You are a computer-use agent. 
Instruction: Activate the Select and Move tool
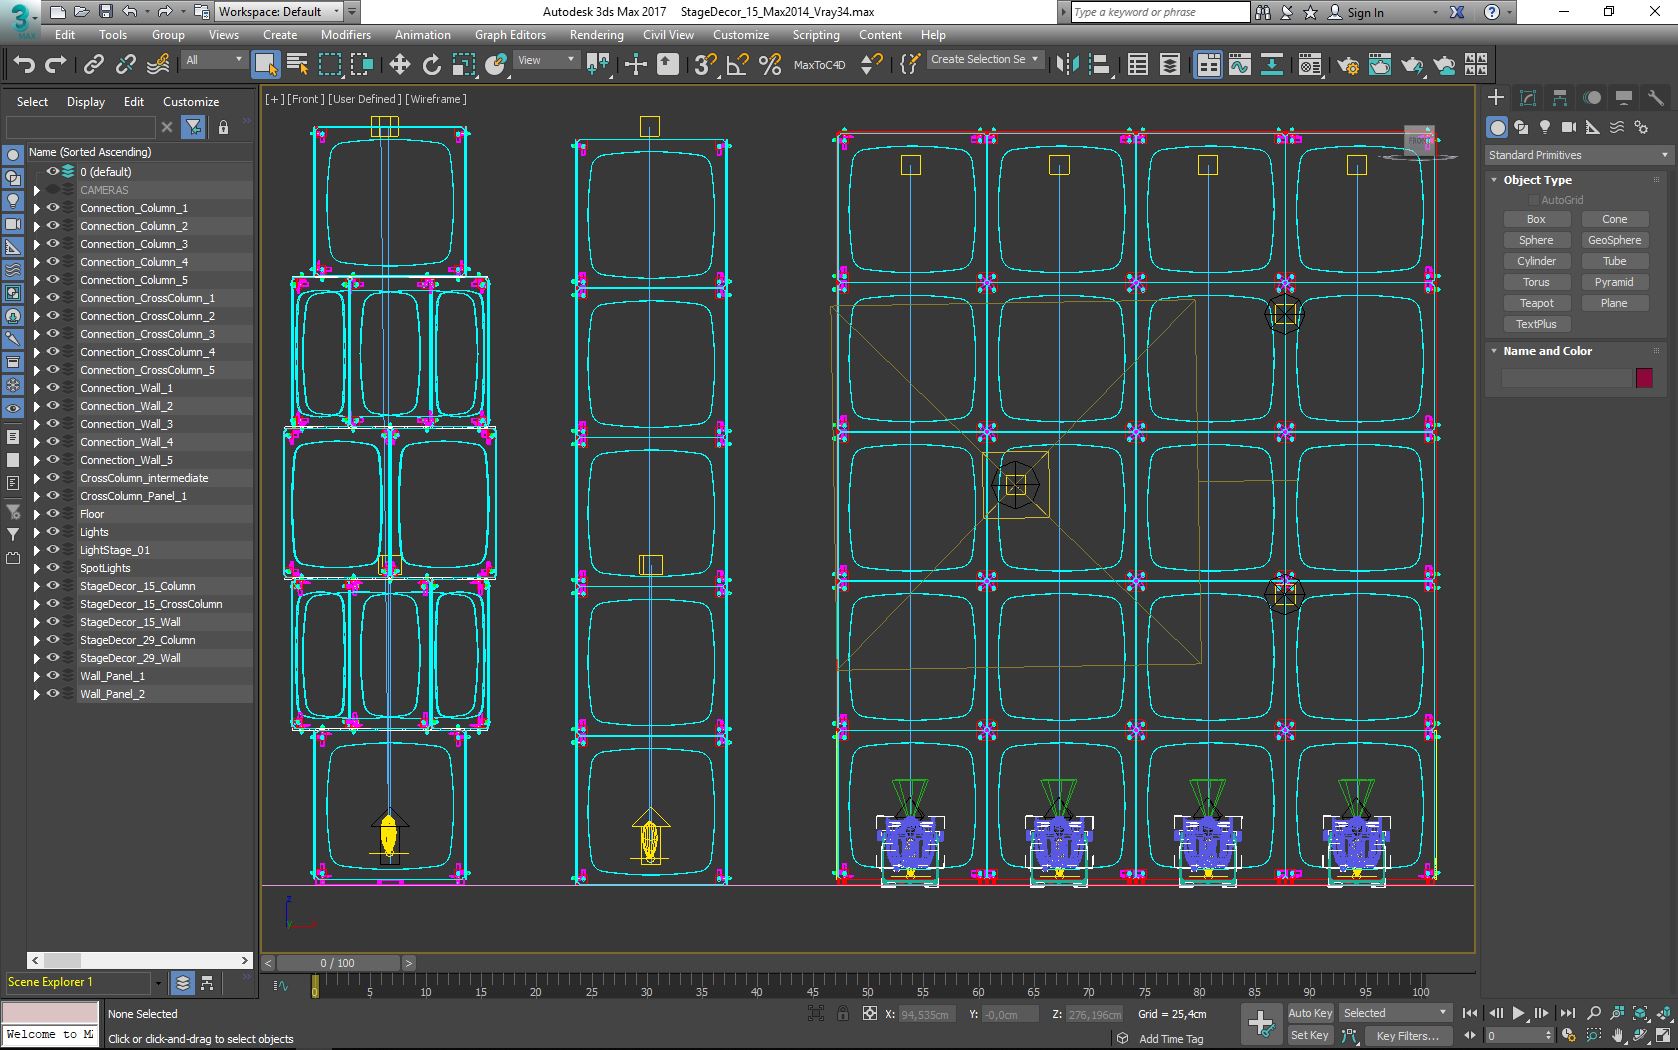pos(399,65)
